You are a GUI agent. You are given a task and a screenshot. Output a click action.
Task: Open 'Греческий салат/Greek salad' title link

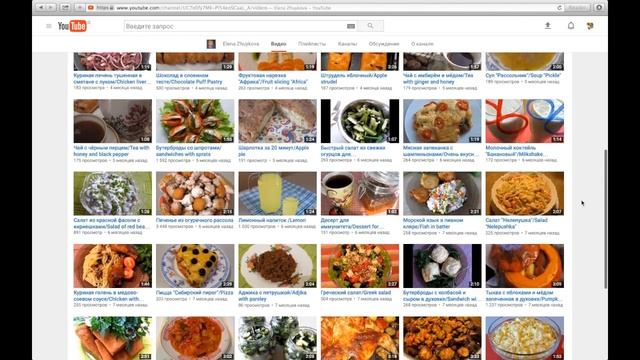pos(356,293)
